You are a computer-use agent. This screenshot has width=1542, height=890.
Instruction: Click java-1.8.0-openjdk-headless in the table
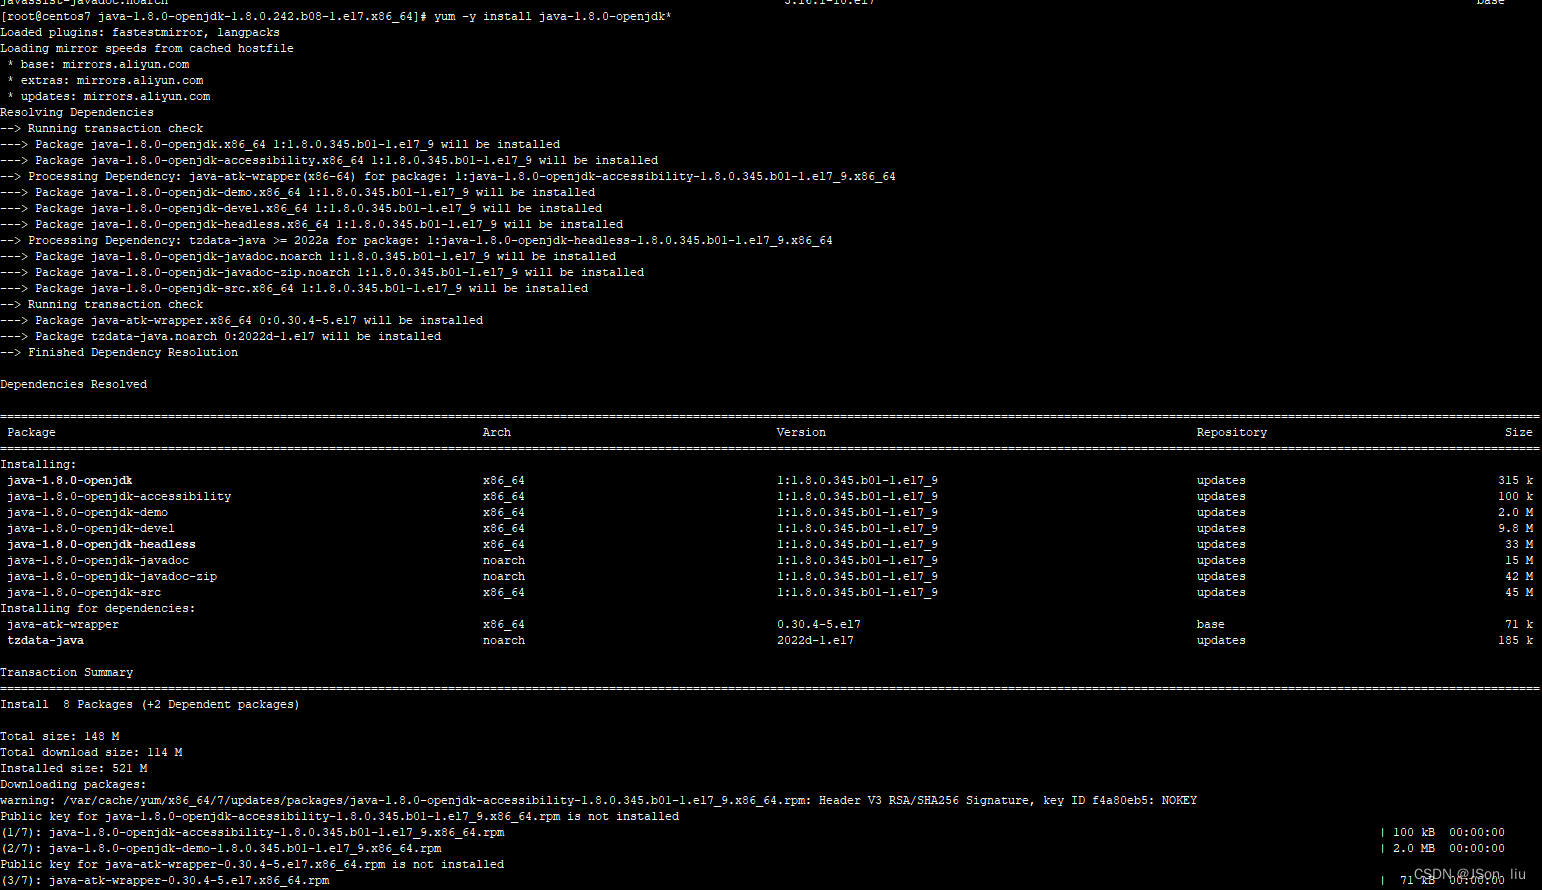(102, 545)
